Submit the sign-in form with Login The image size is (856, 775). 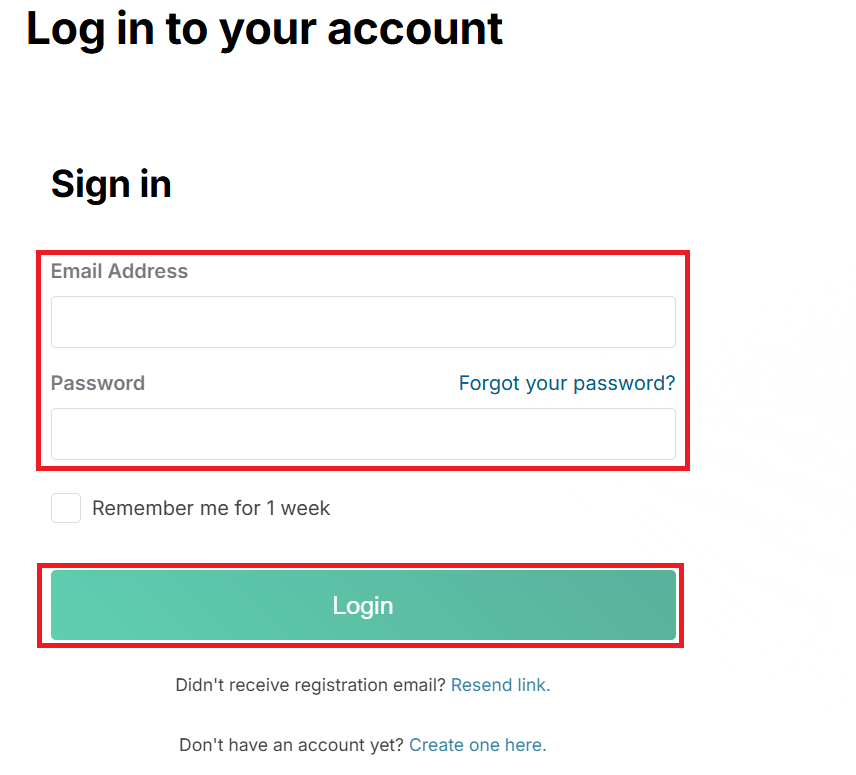363,605
